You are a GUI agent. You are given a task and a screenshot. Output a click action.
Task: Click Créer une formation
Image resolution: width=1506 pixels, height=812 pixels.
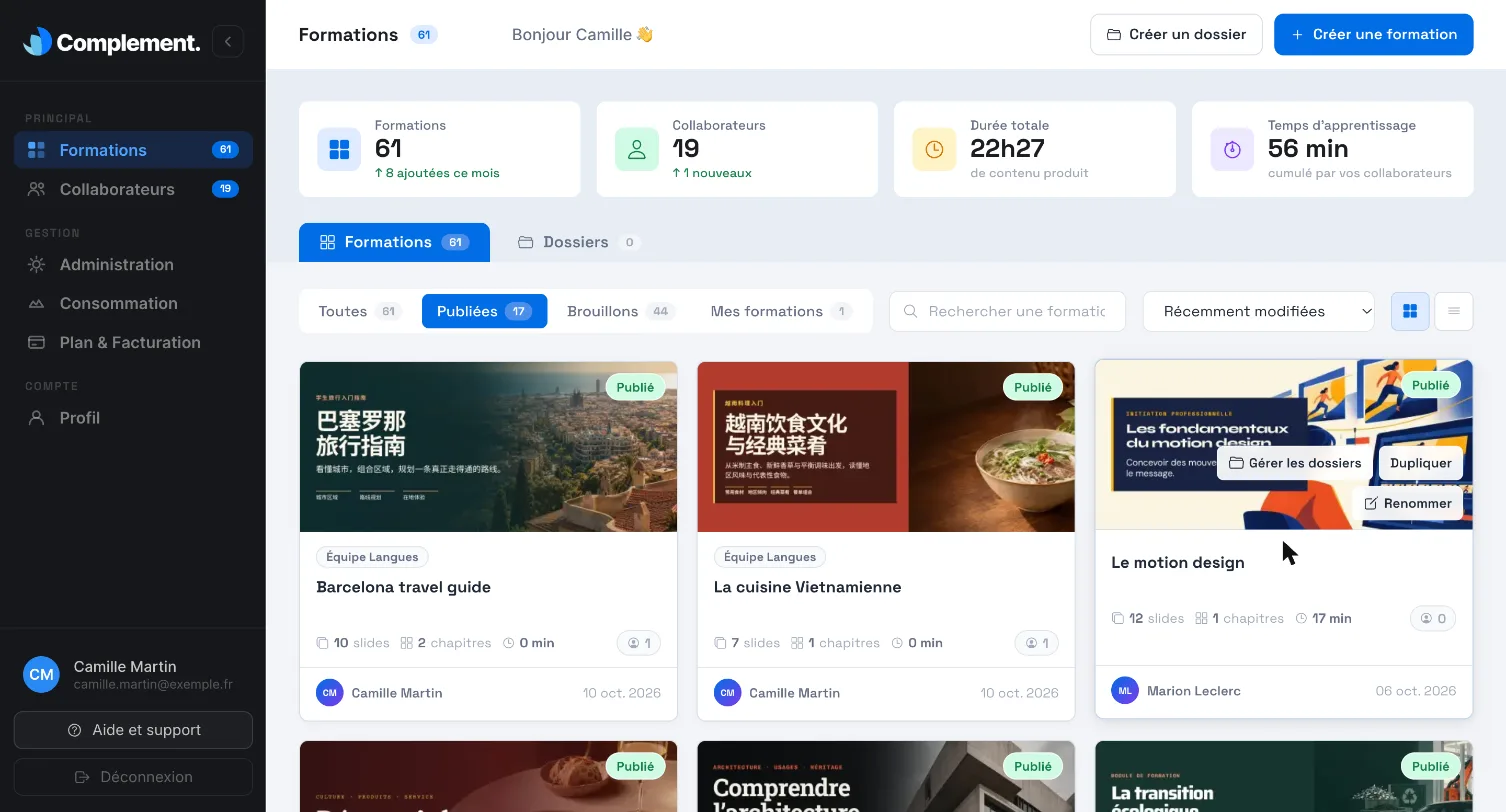click(x=1374, y=34)
